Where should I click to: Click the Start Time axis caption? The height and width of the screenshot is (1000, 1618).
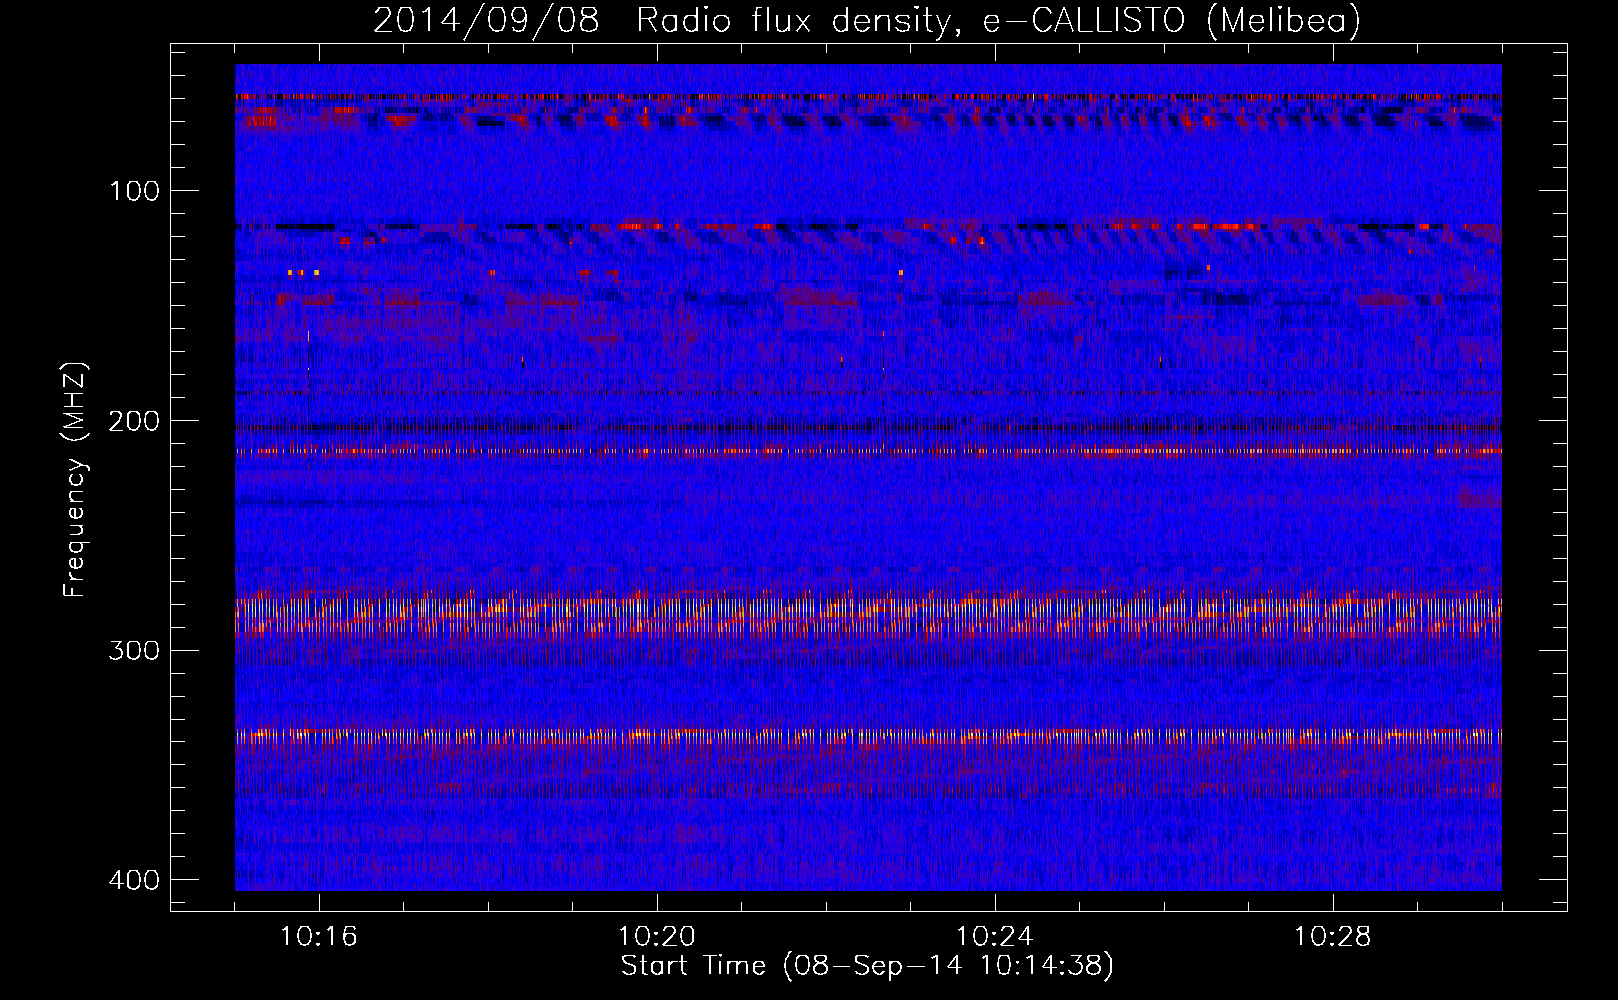[x=867, y=966]
